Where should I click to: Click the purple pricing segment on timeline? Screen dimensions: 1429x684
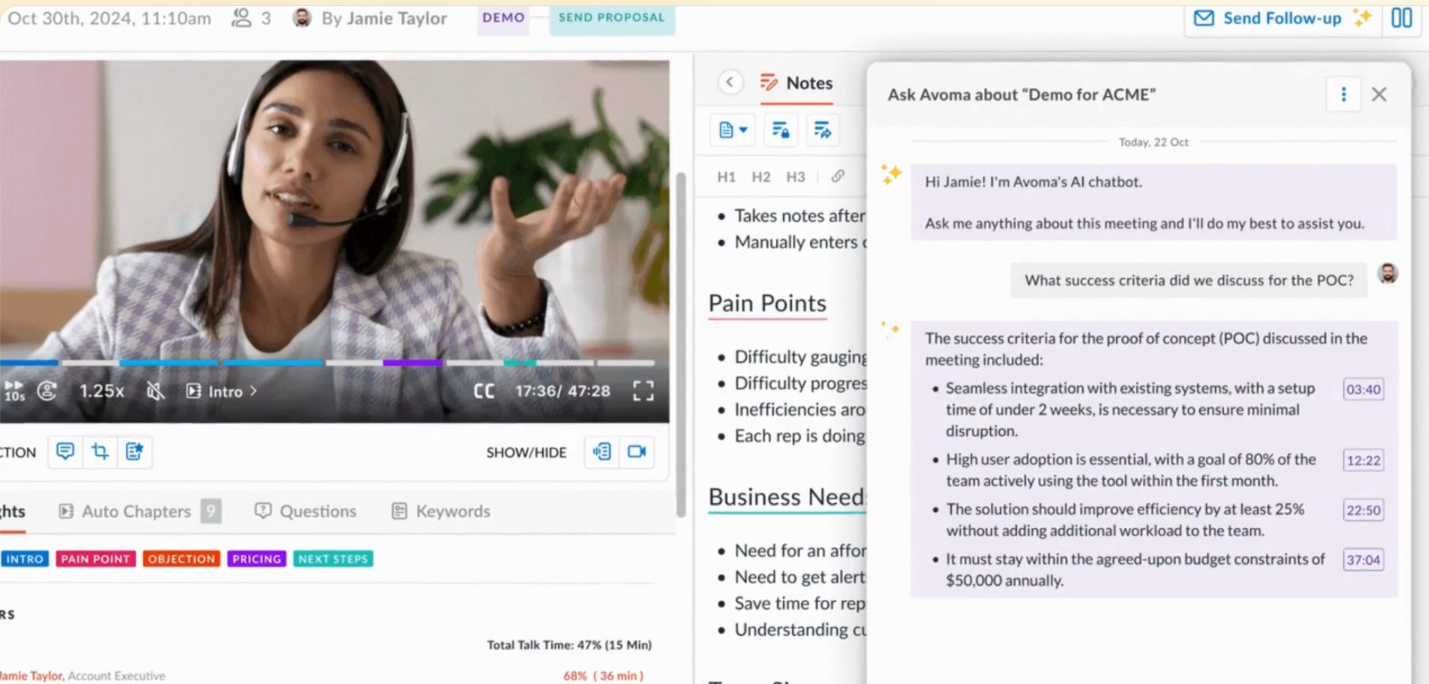tap(412, 362)
